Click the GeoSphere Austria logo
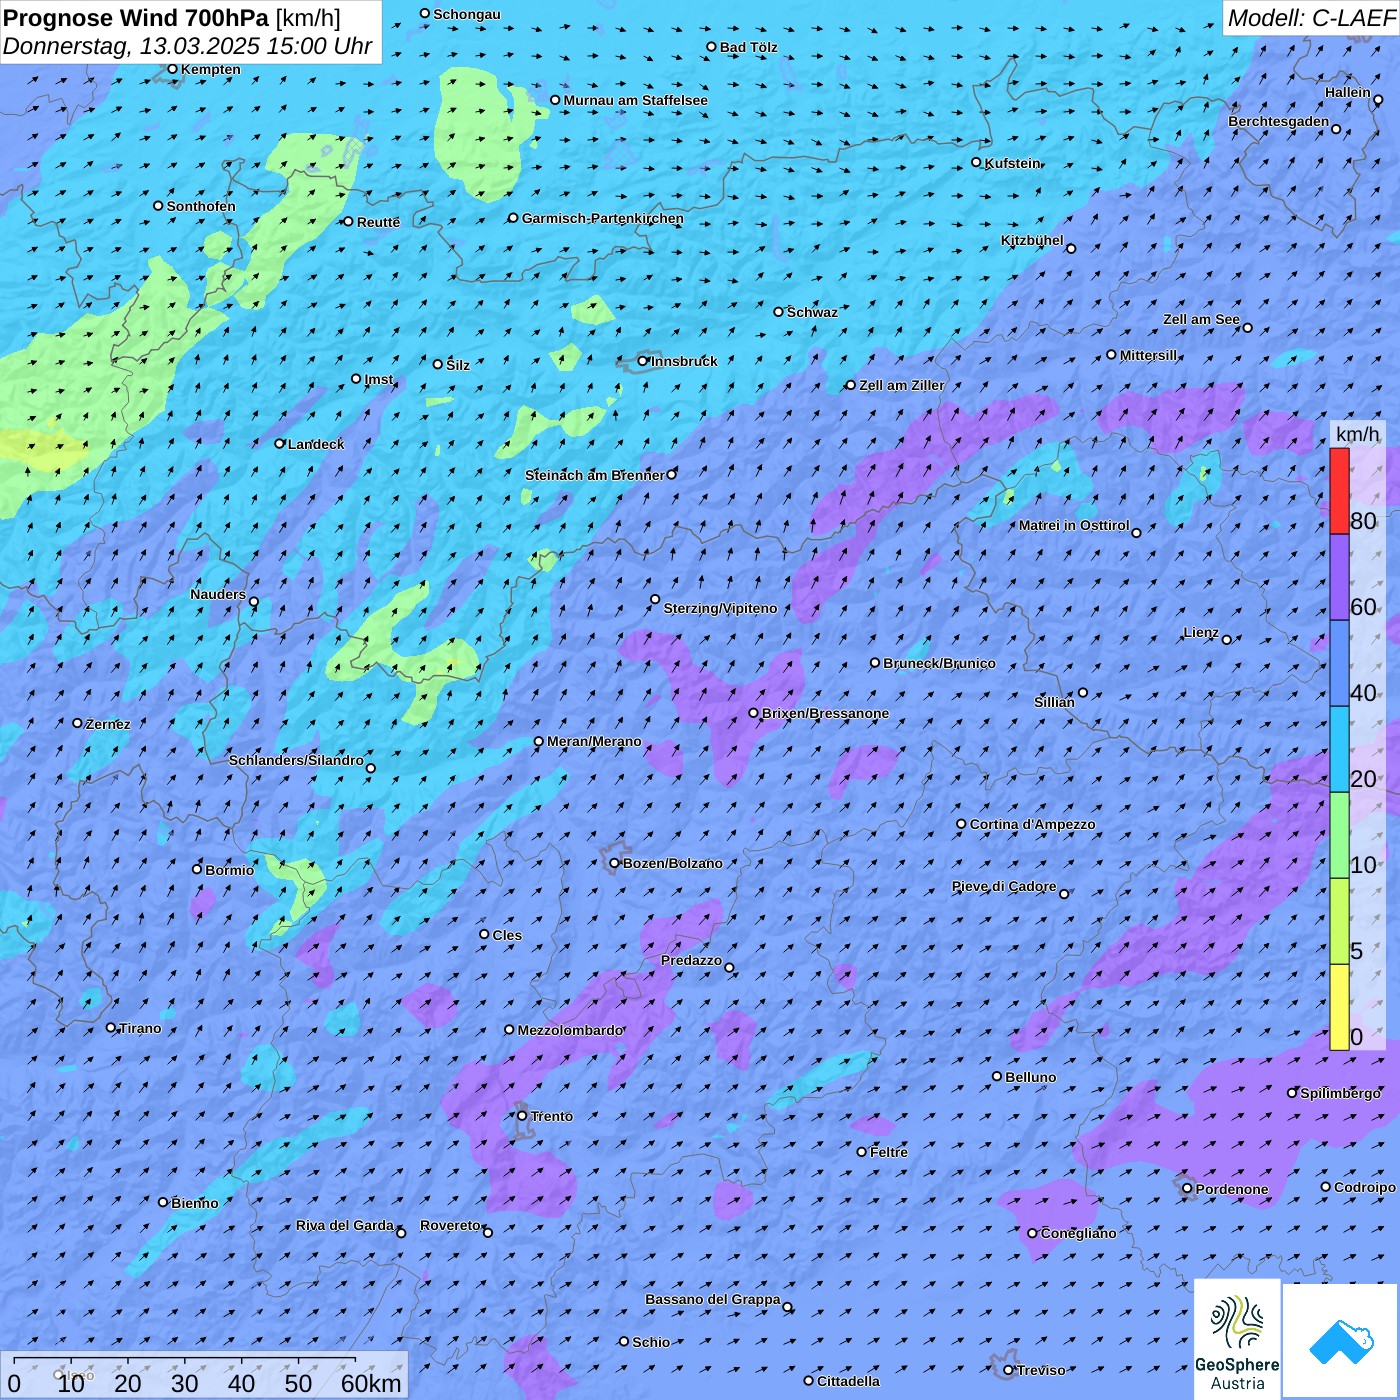 (x=1237, y=1339)
